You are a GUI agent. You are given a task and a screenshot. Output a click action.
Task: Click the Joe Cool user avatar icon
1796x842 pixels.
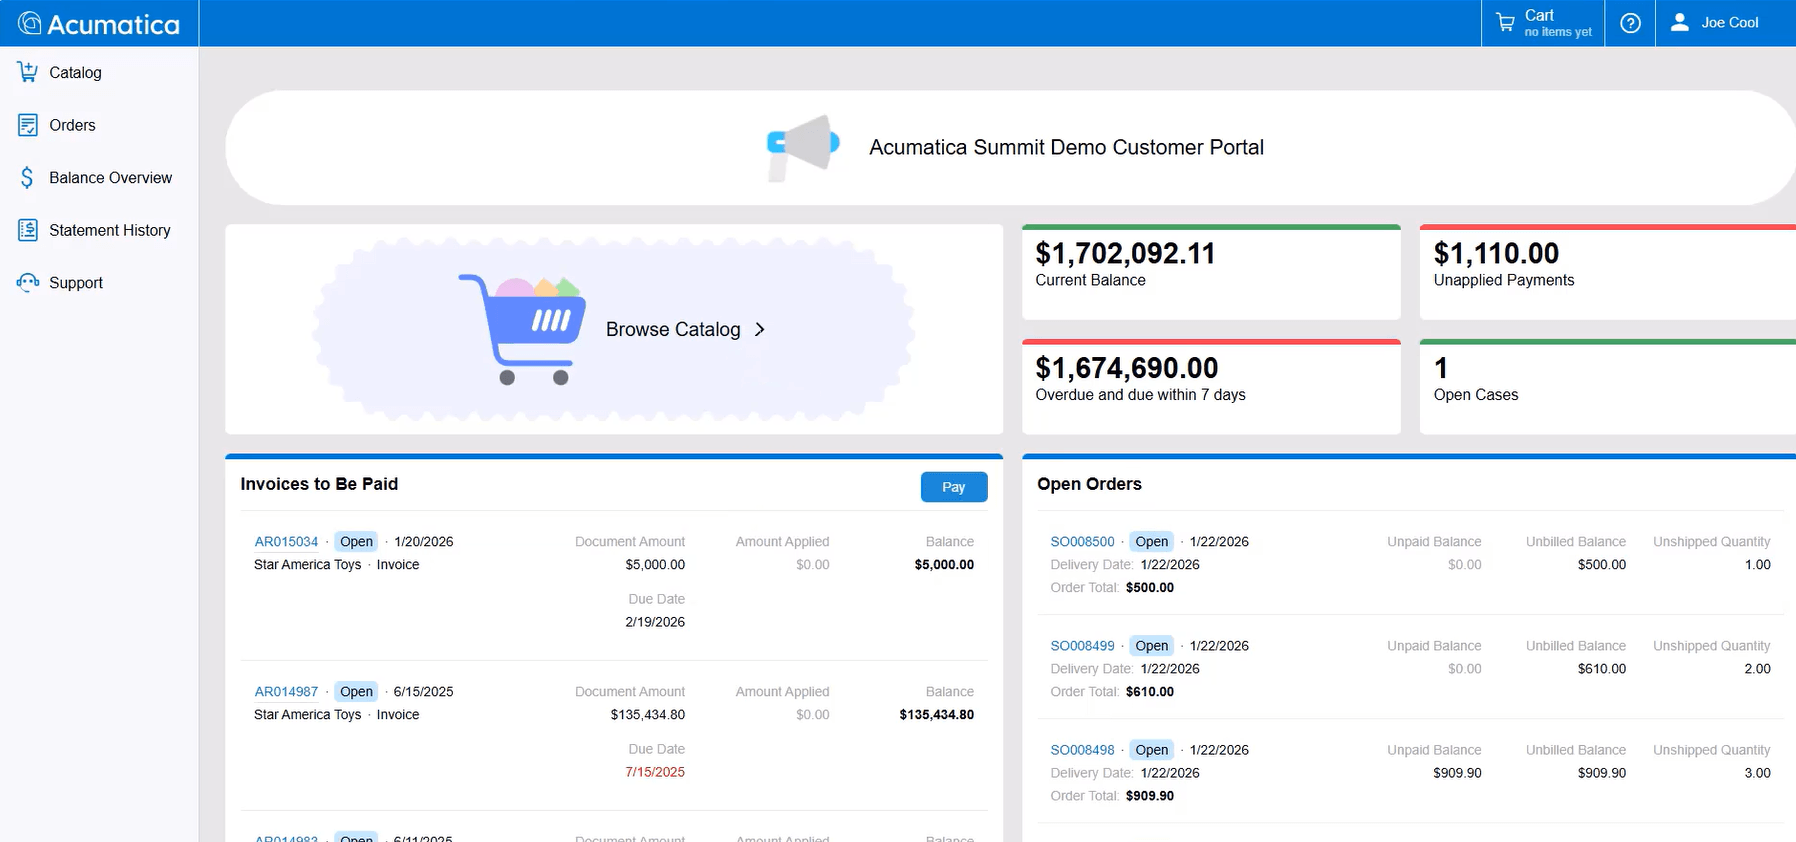[x=1680, y=22]
